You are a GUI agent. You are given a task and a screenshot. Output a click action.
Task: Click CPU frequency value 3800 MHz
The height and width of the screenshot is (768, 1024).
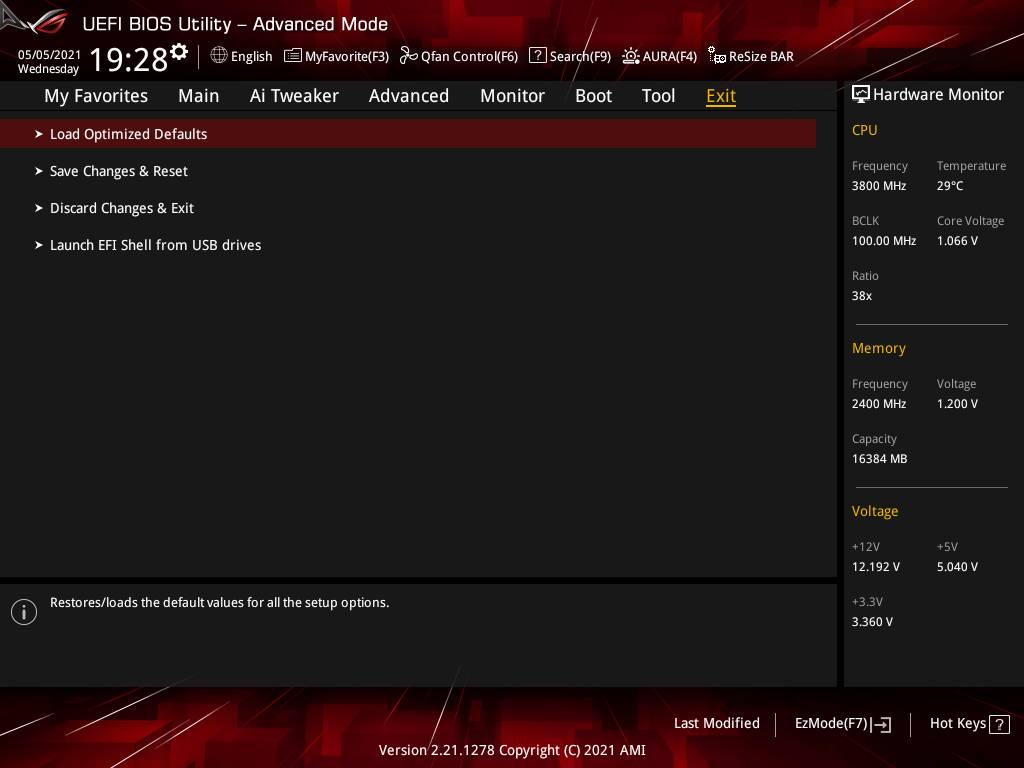pyautogui.click(x=878, y=186)
